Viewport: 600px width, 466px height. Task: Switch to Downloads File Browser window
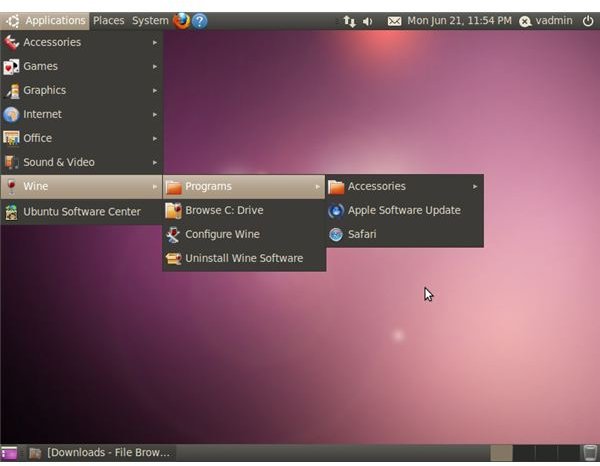click(100, 453)
